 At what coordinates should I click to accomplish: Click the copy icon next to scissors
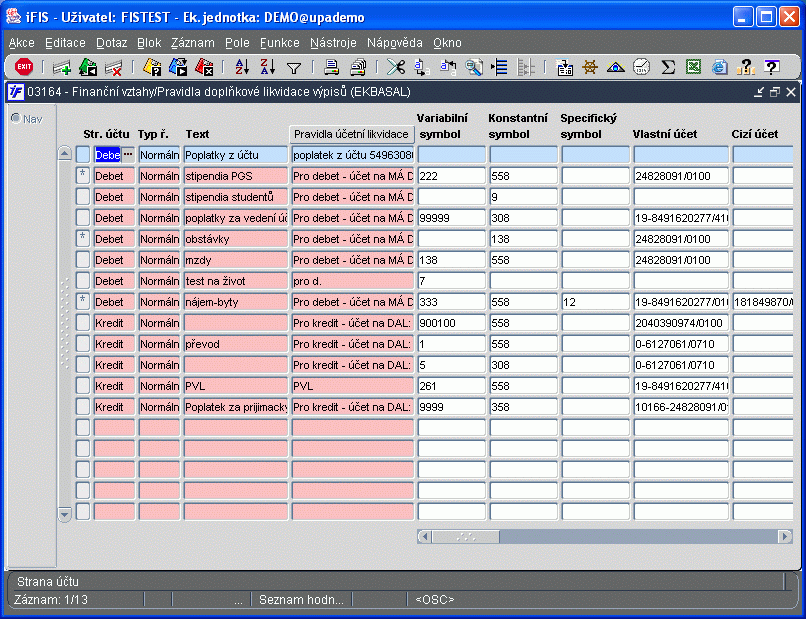[x=422, y=67]
